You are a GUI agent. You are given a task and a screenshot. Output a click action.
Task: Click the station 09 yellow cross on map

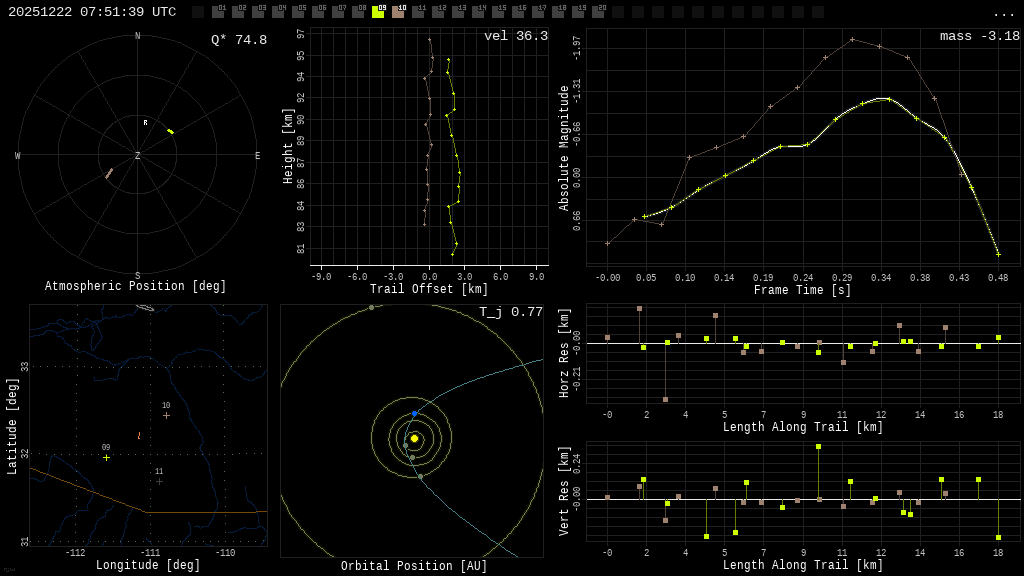click(106, 458)
